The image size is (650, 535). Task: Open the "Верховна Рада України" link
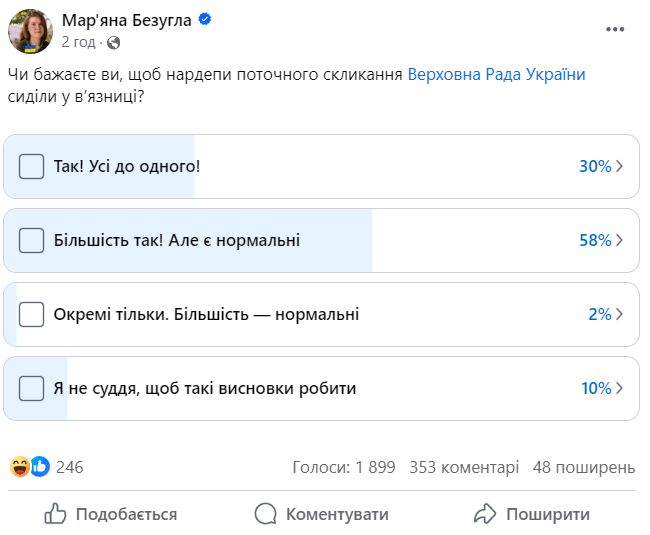(496, 75)
